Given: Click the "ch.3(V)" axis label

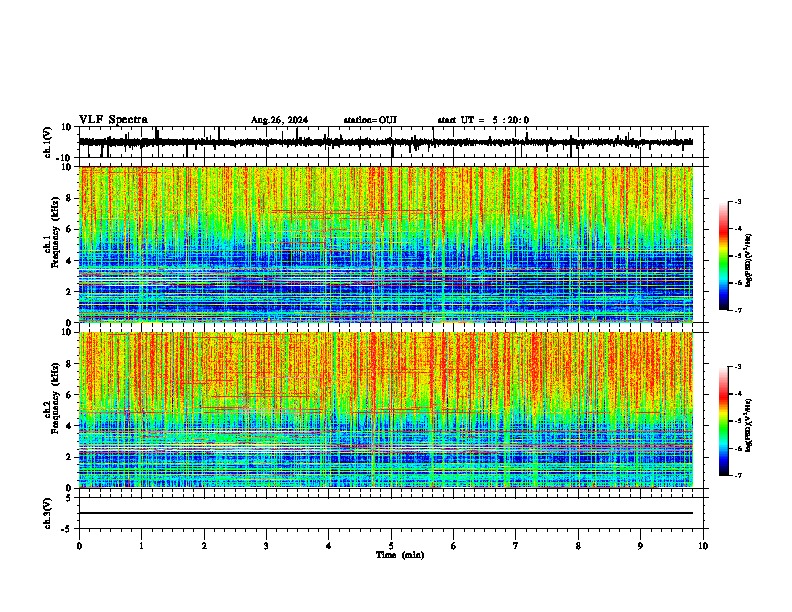Looking at the screenshot, I should [x=48, y=514].
